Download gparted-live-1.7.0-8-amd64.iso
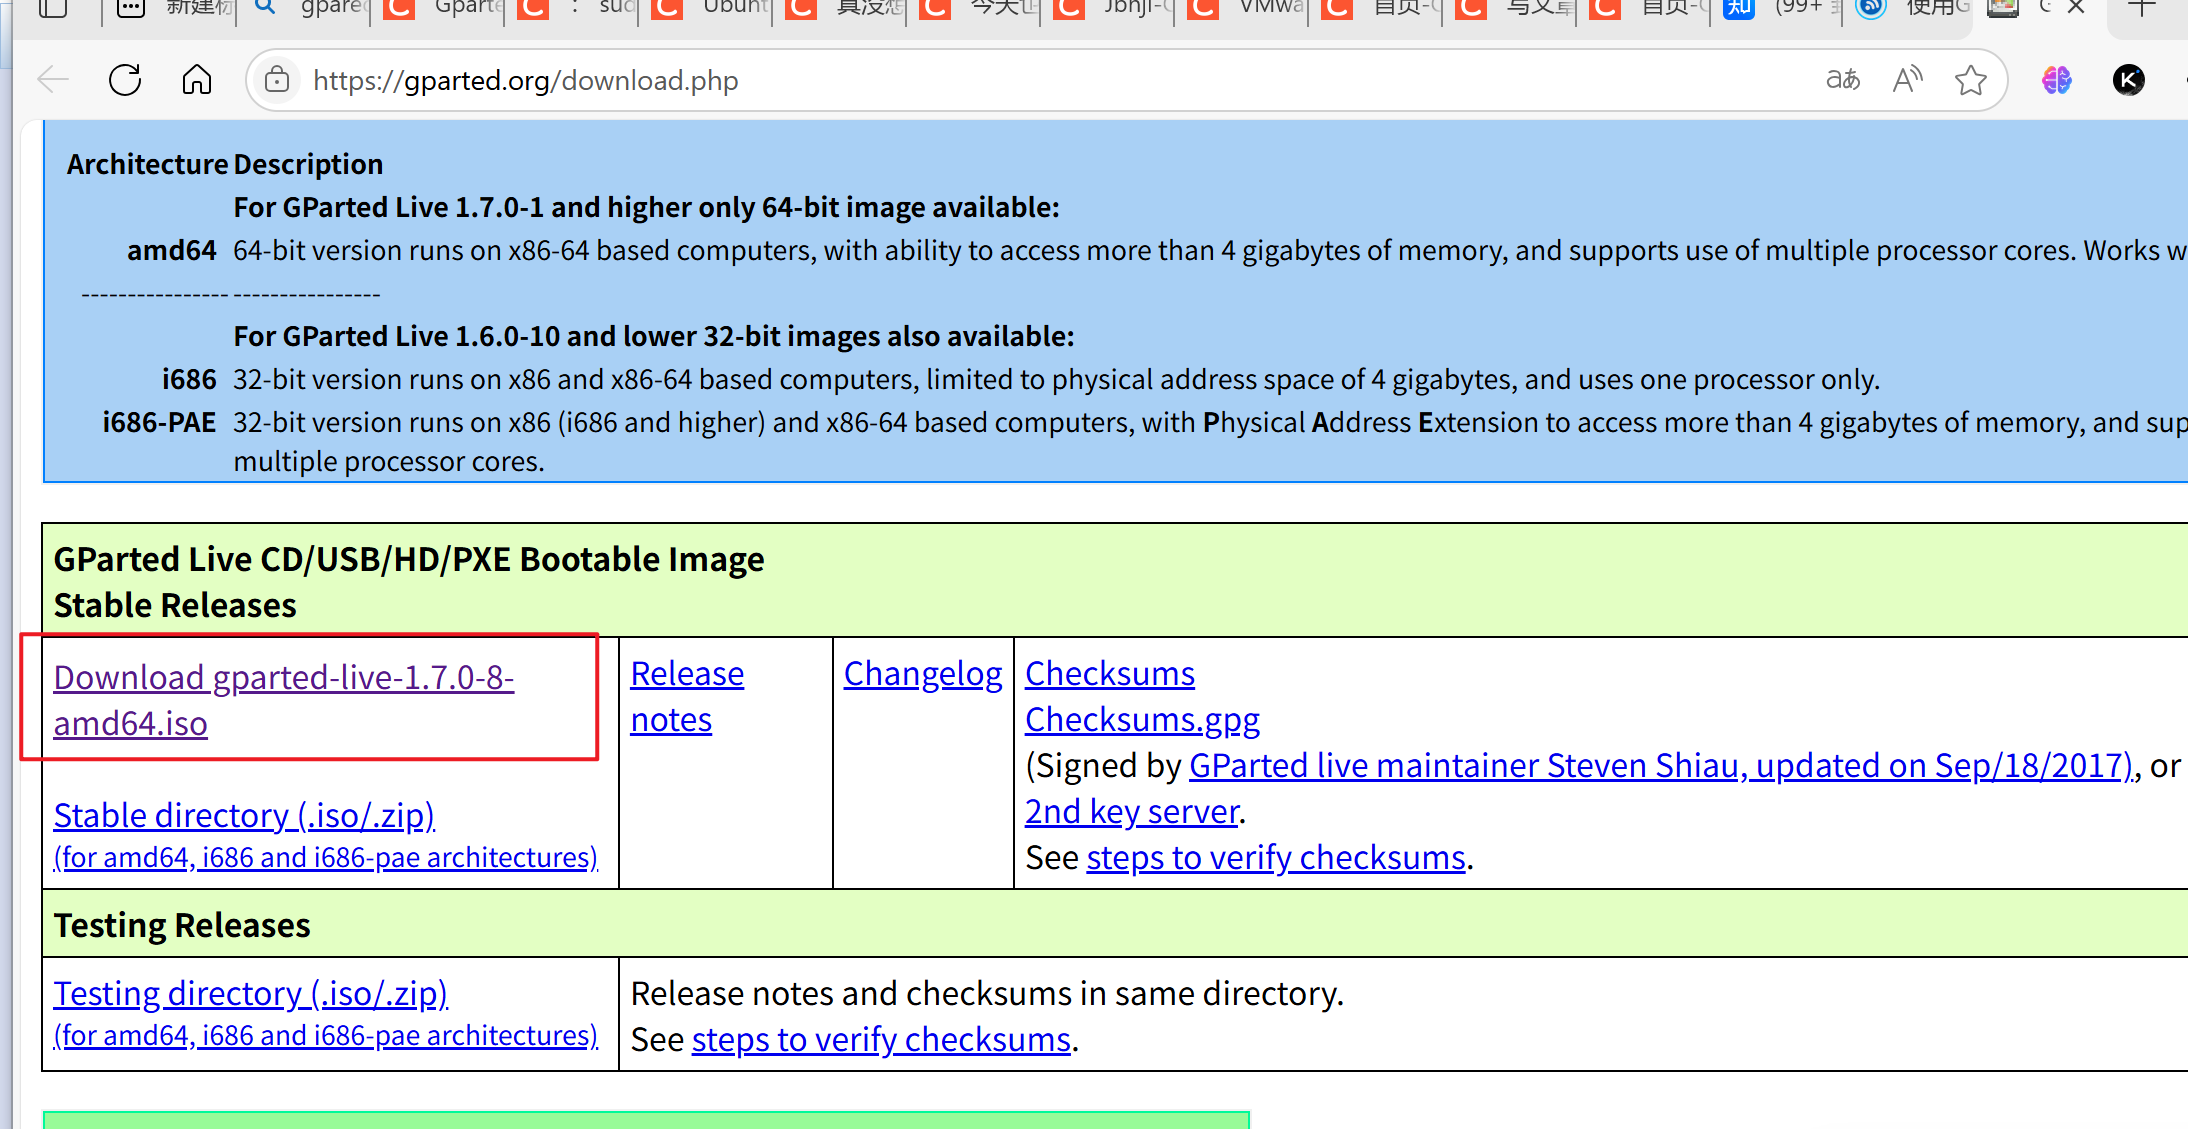 (284, 700)
